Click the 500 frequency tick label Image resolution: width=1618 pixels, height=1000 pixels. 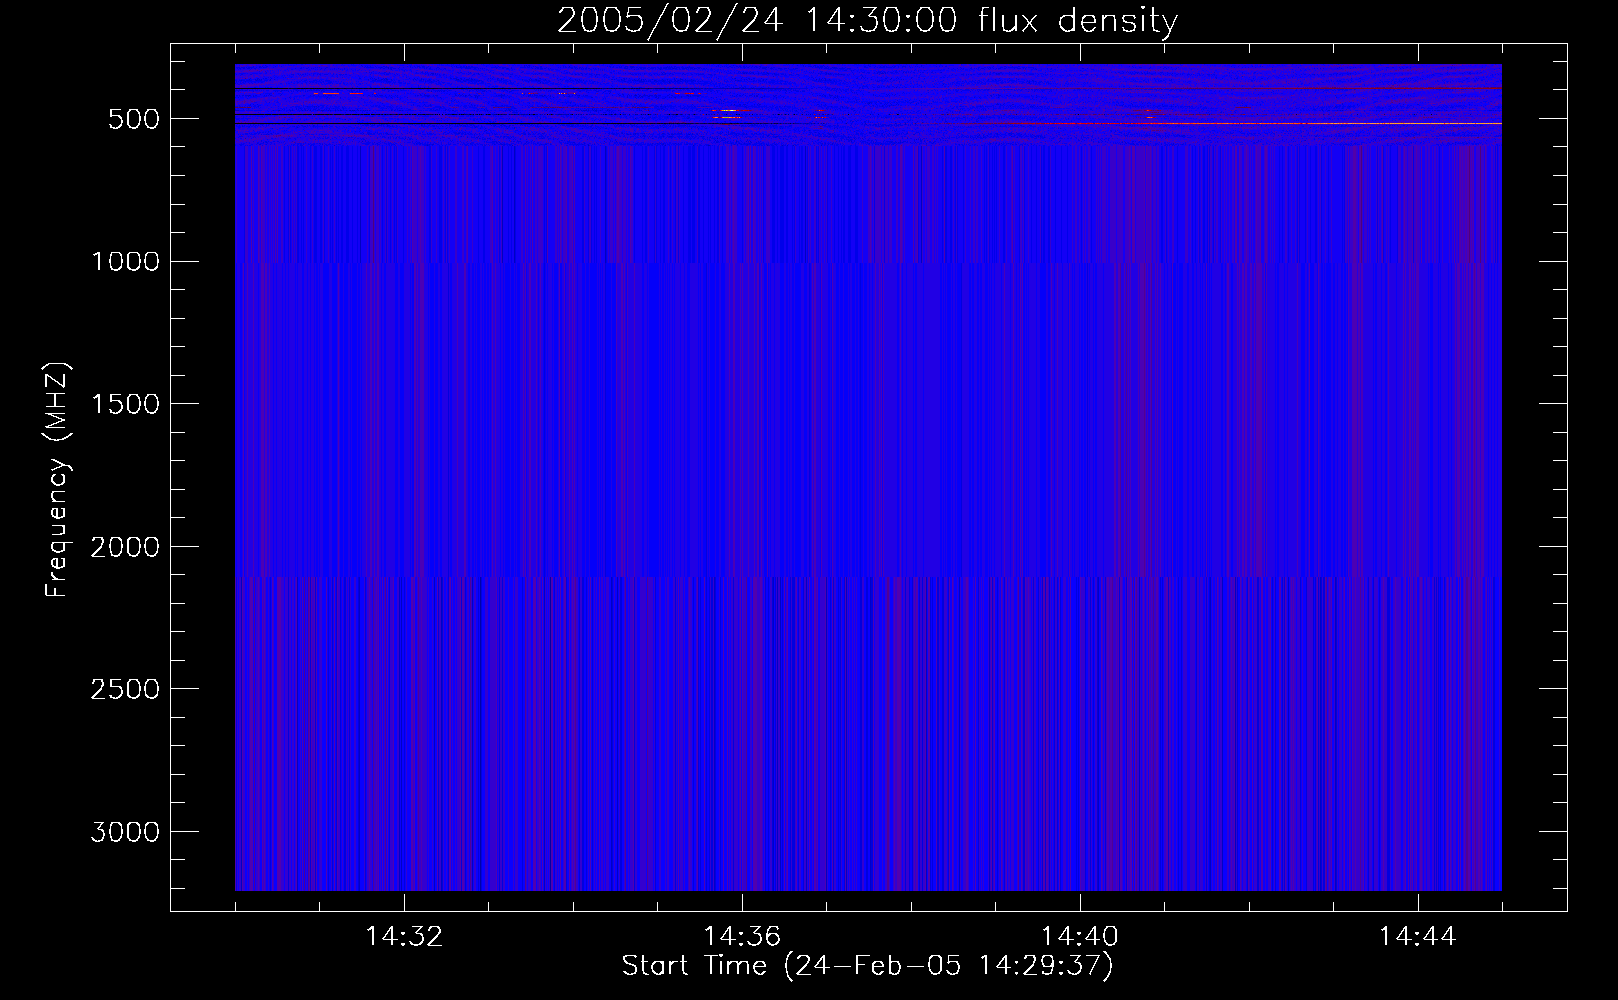click(x=133, y=119)
